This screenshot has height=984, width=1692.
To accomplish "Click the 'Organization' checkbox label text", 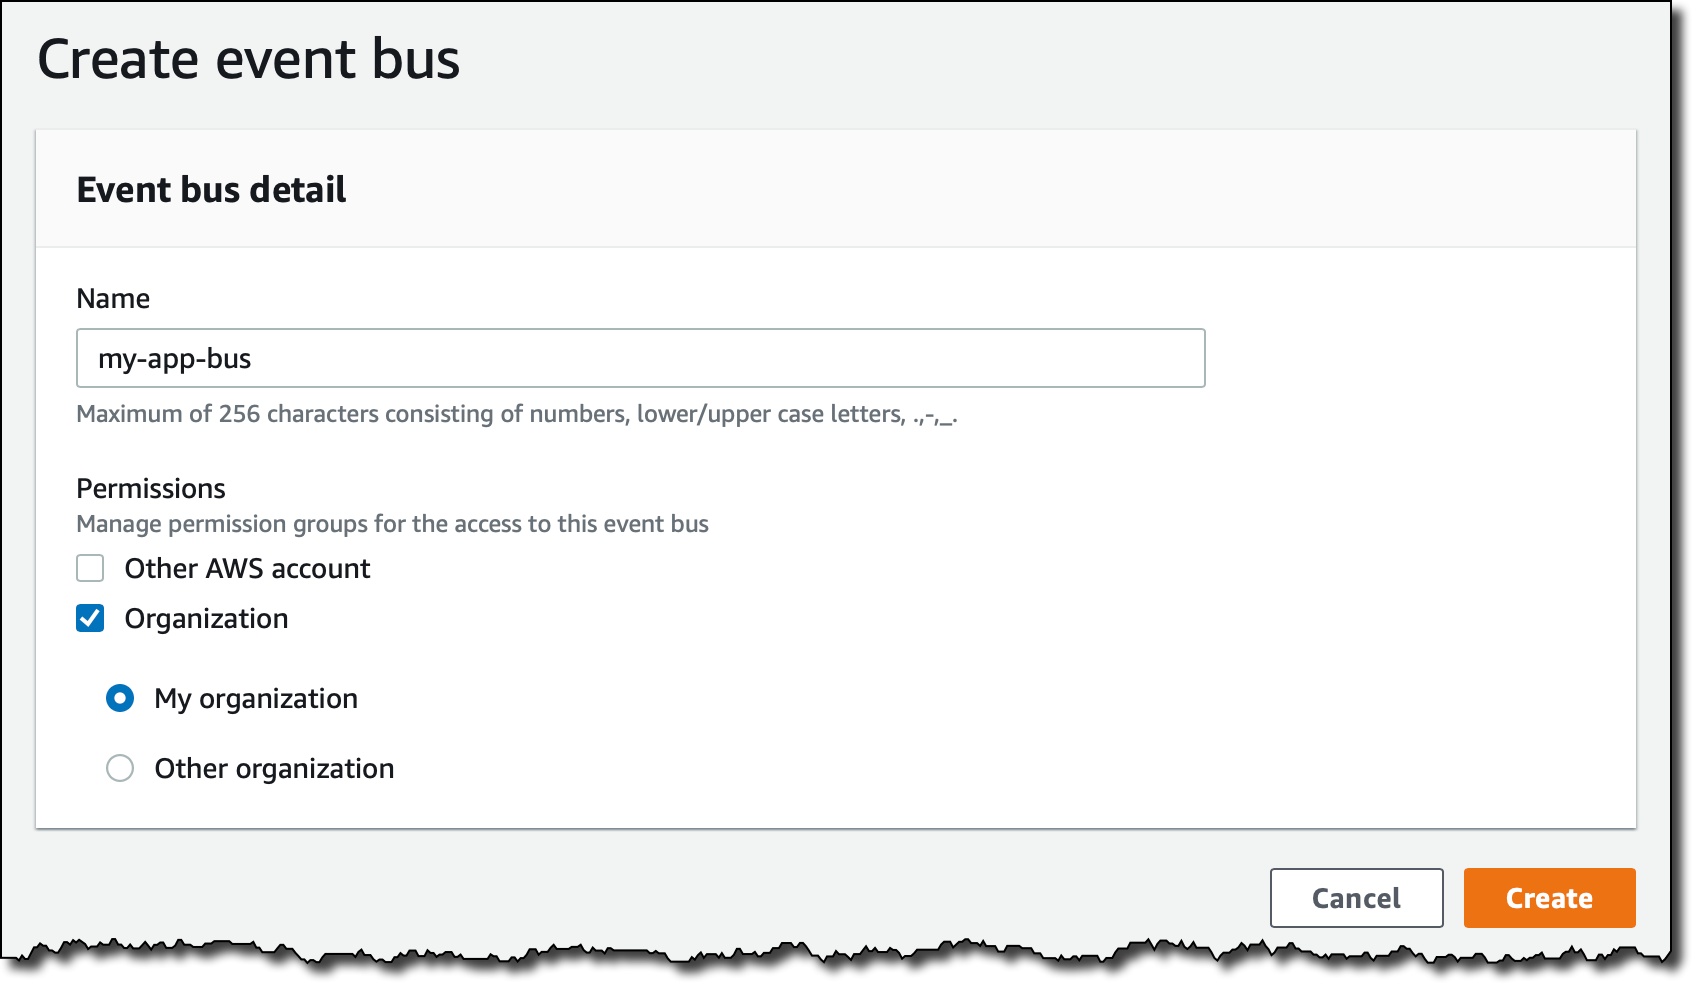I will coord(206,618).
